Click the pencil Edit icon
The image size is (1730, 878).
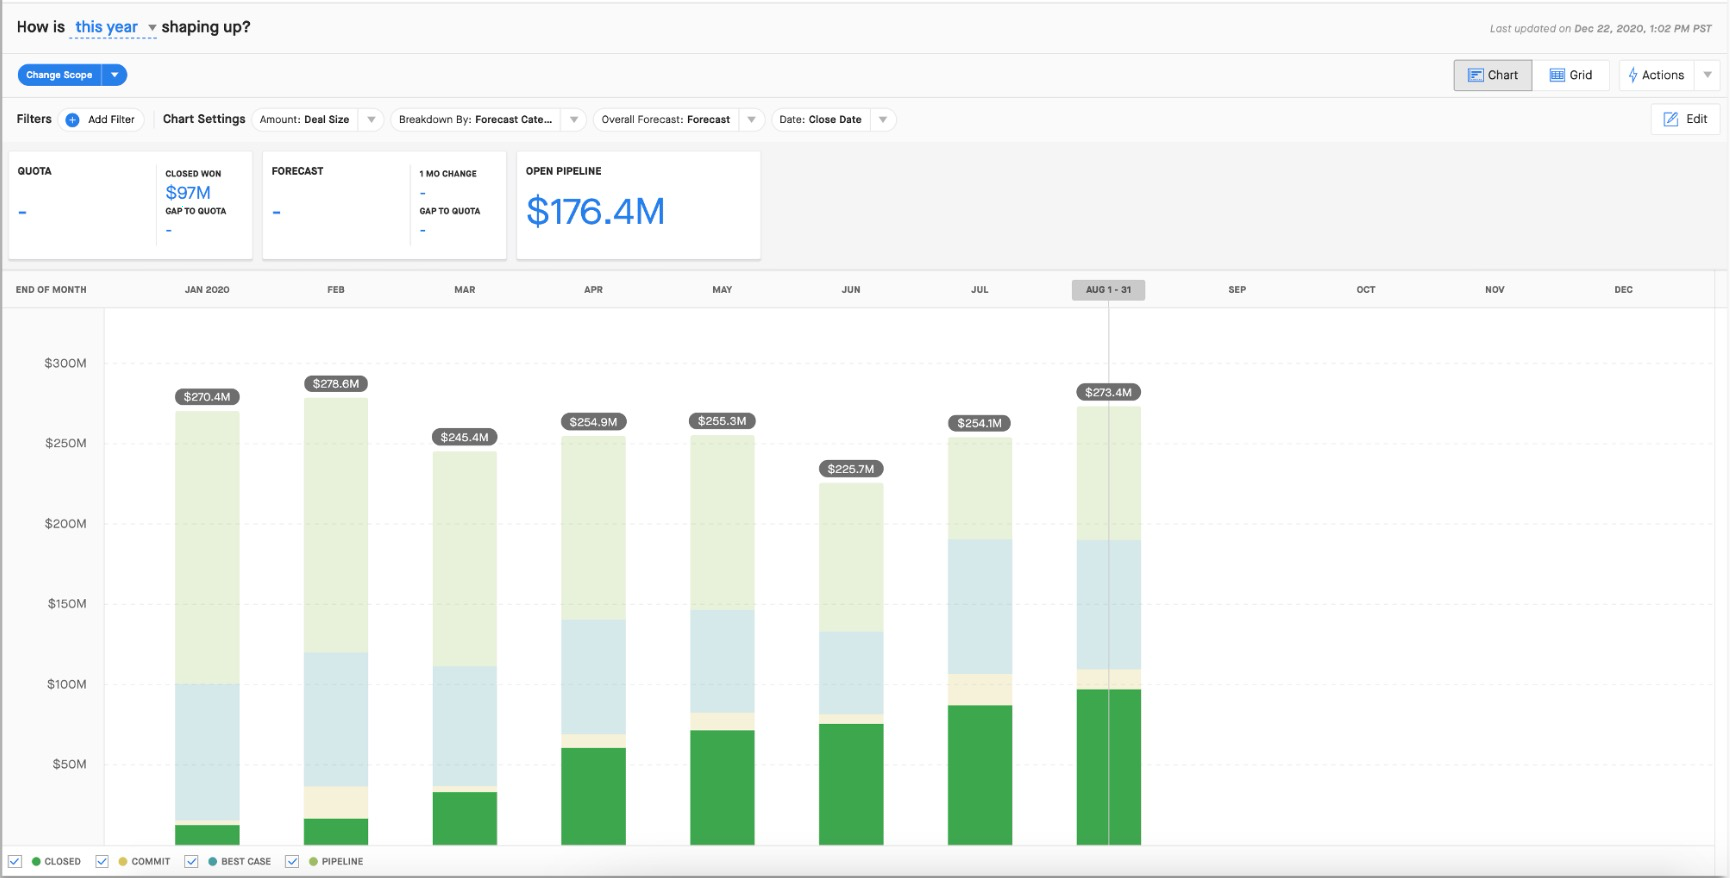click(1671, 119)
